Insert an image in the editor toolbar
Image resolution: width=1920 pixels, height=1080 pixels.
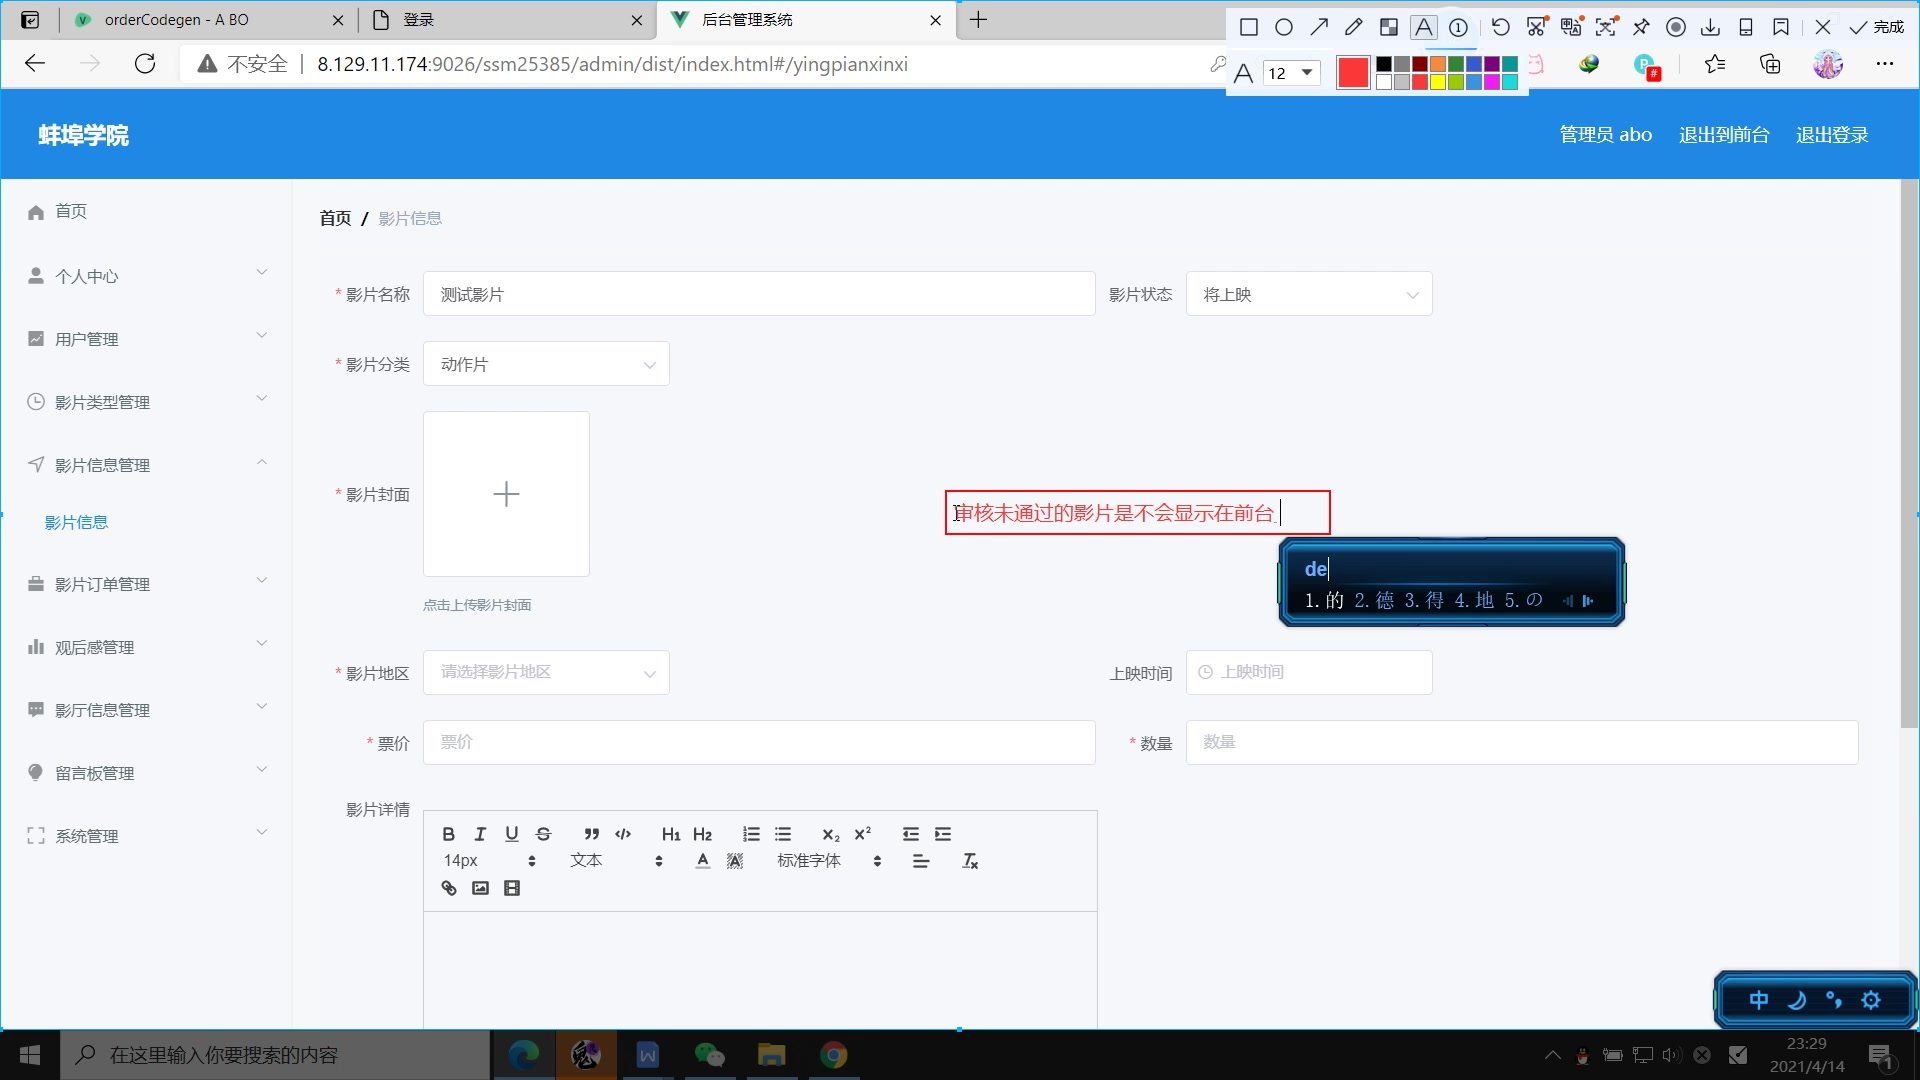[480, 888]
